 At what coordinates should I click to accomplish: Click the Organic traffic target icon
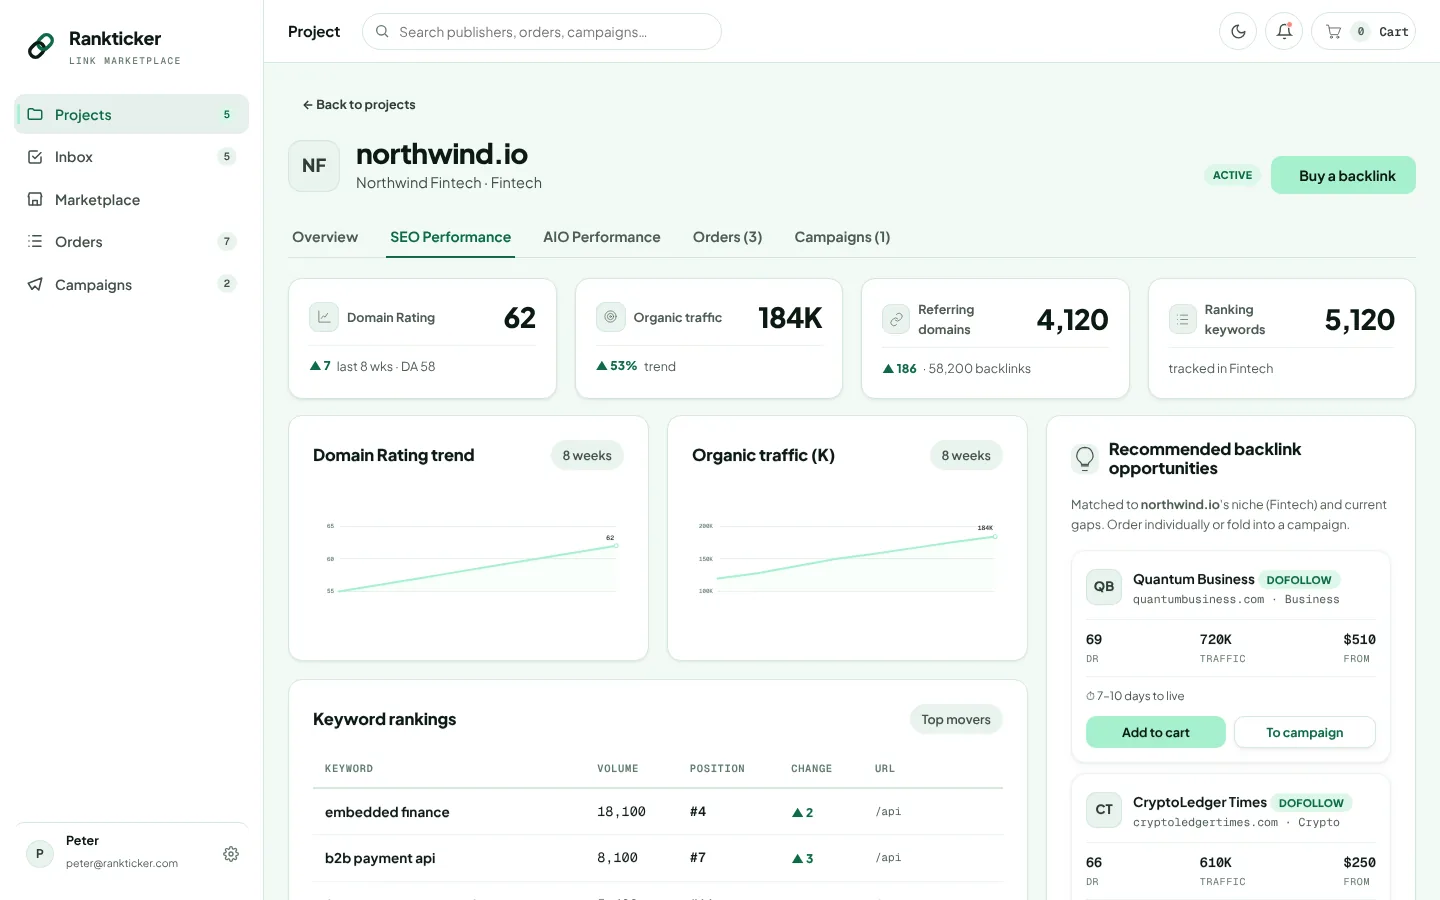tap(610, 317)
